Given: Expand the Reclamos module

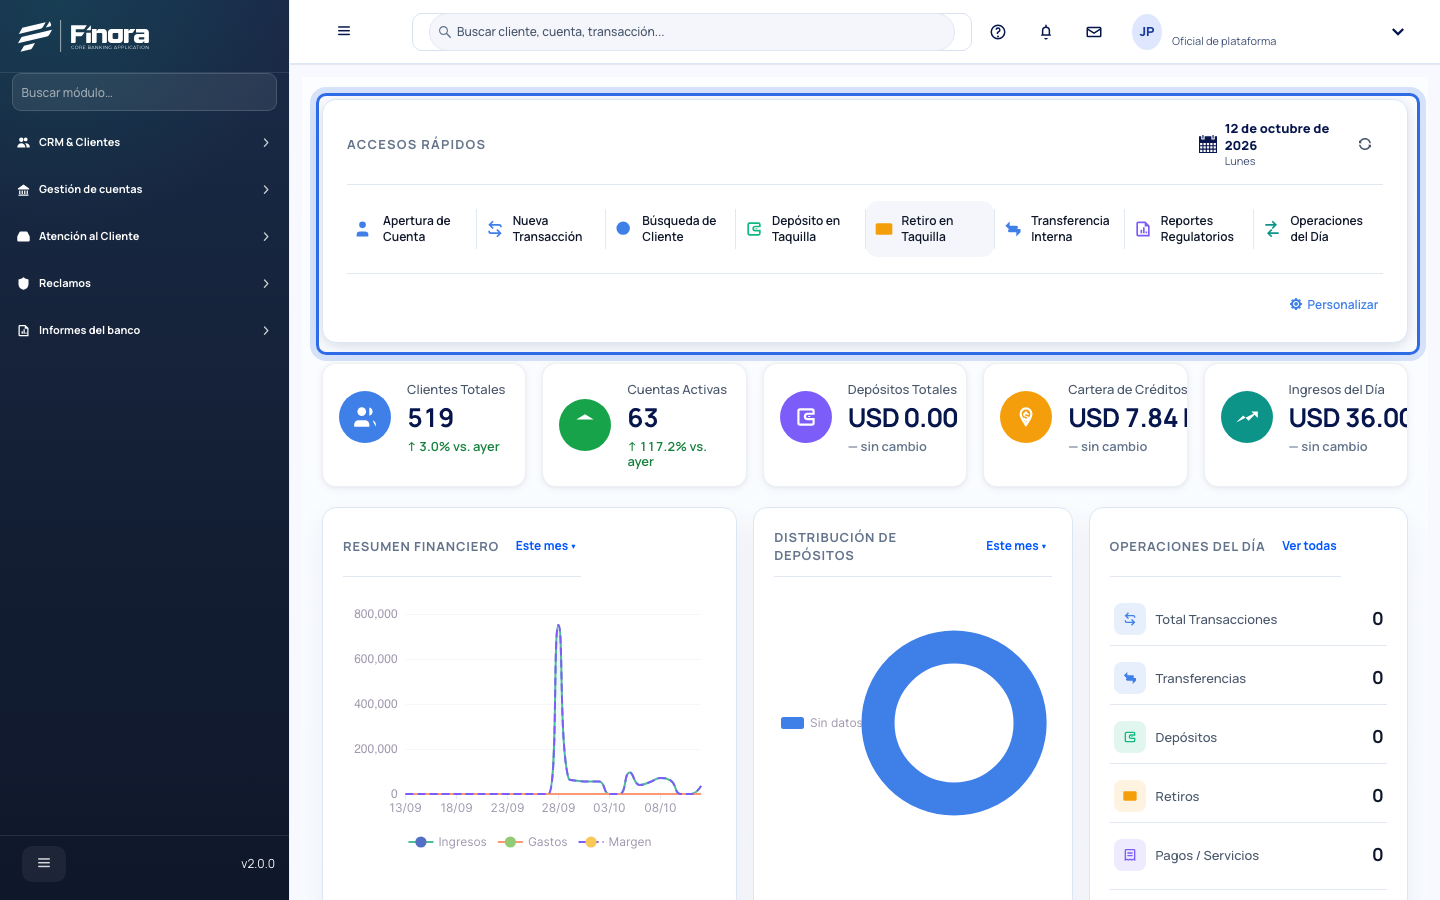Looking at the screenshot, I should coord(144,283).
